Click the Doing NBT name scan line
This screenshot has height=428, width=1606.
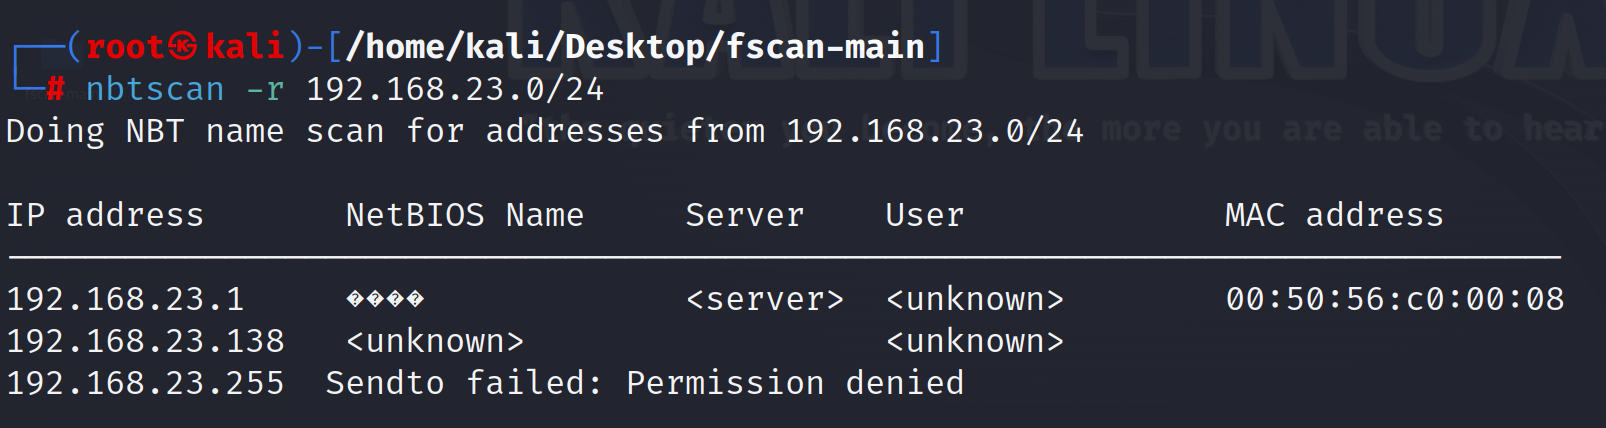(545, 131)
